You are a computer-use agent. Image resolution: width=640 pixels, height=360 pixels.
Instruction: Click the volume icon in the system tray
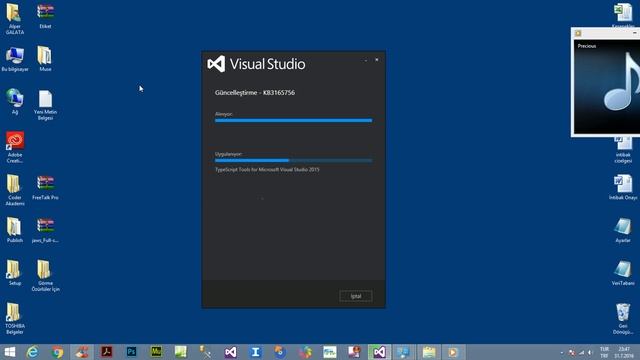tap(589, 352)
